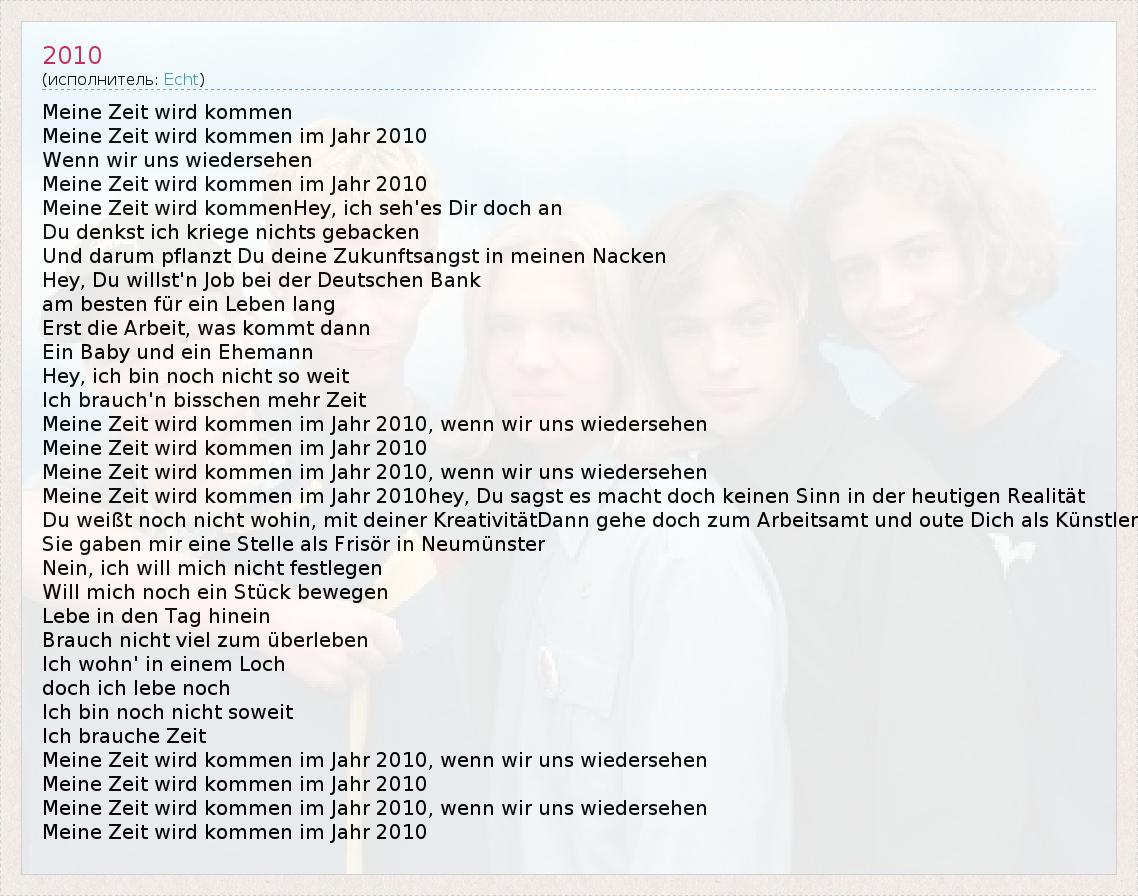
Task: Click the song title heading 2010
Action: (x=72, y=55)
